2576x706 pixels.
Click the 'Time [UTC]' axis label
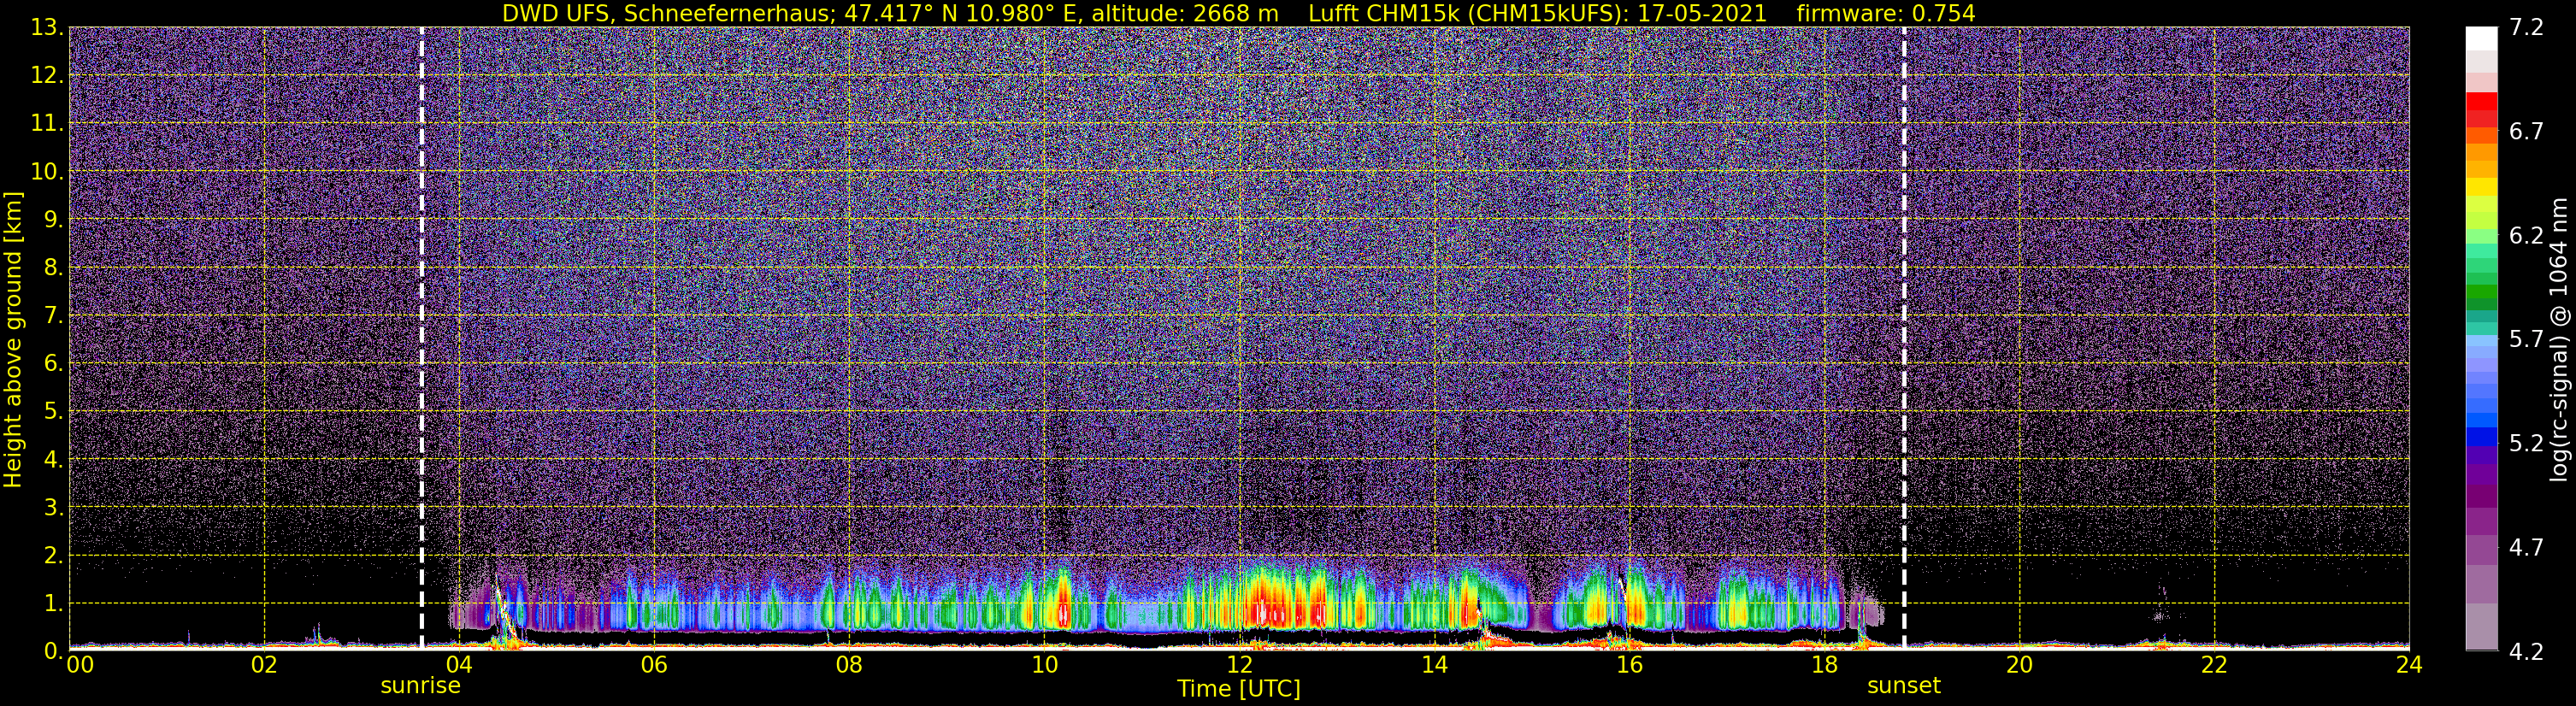tap(1239, 689)
